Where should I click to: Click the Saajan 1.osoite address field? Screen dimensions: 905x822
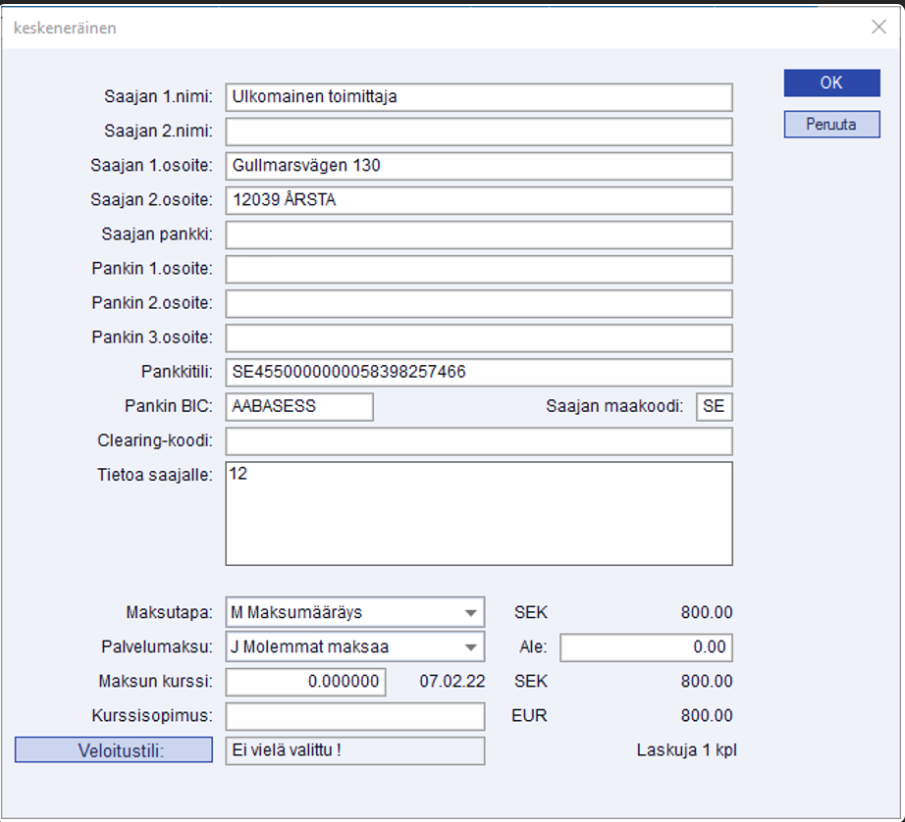click(478, 166)
